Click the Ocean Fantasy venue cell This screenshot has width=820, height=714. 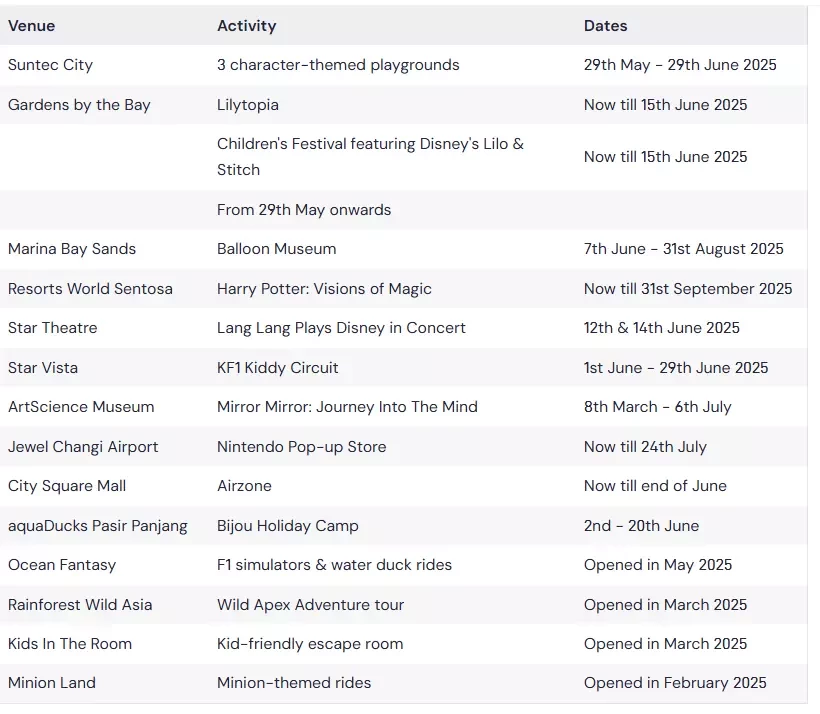point(62,565)
